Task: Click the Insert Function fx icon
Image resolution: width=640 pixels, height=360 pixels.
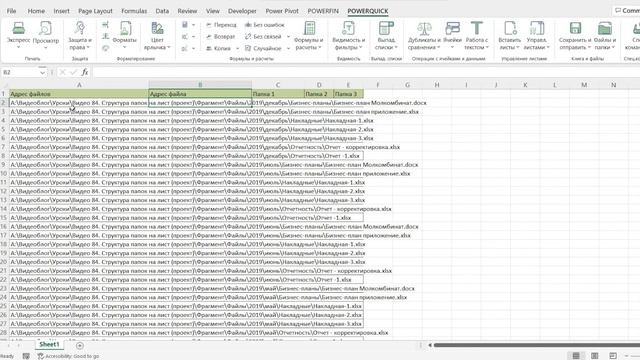Action: click(85, 72)
